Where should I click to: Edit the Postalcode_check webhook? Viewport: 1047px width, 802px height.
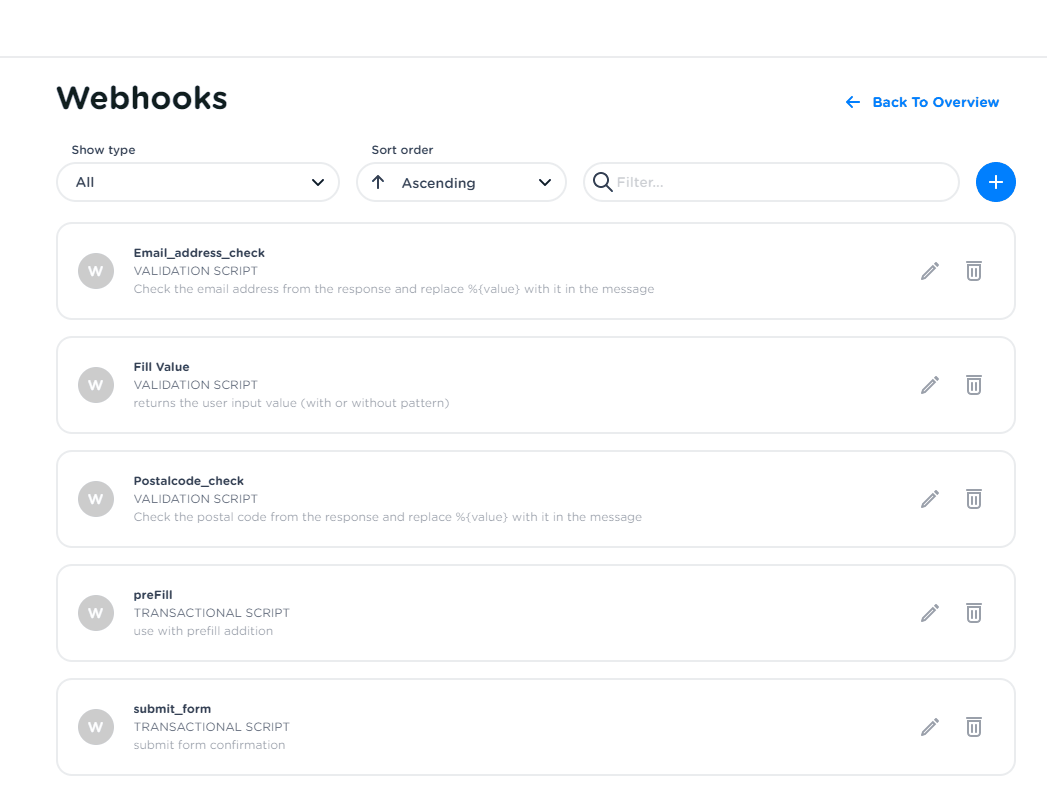[929, 499]
